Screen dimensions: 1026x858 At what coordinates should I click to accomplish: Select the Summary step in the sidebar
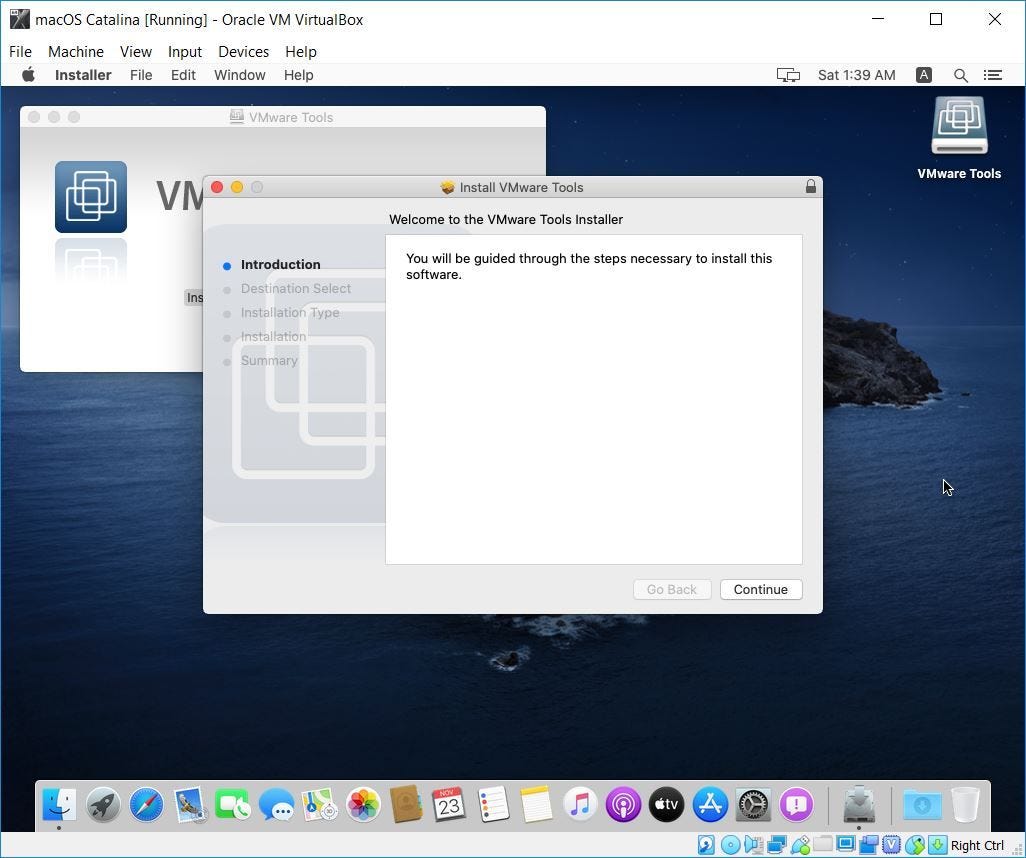click(269, 361)
